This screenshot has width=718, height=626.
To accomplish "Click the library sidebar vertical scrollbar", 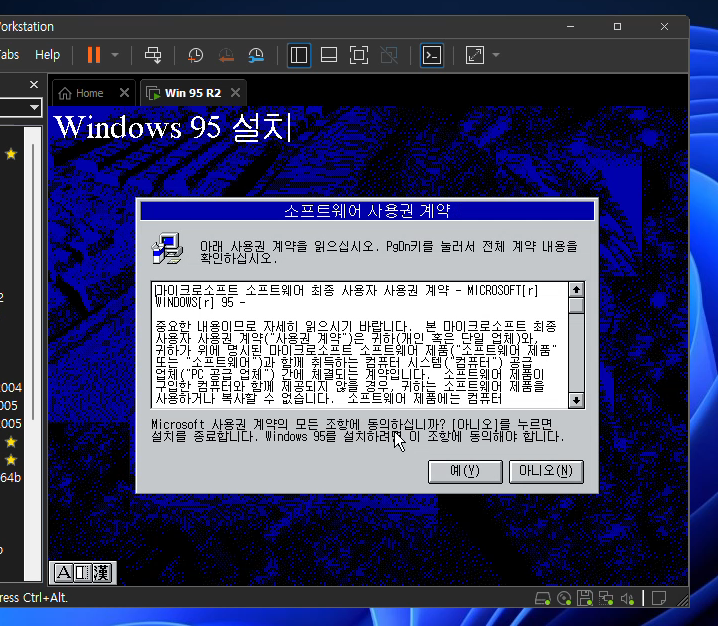I will point(33,282).
